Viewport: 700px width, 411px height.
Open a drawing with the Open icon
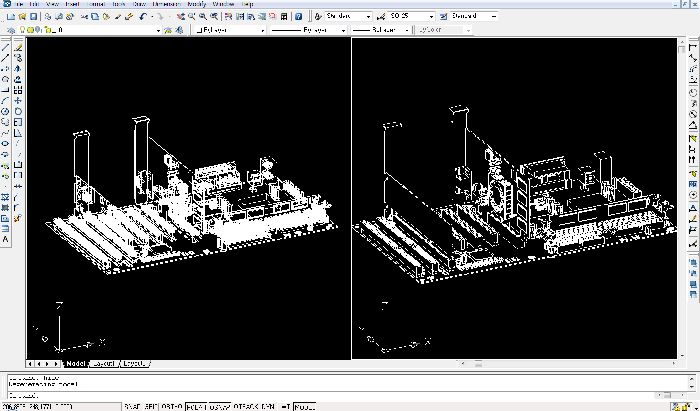coord(22,17)
